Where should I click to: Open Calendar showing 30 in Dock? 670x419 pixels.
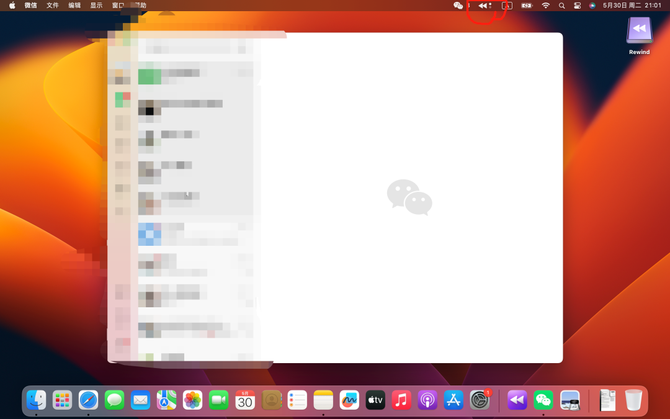click(x=245, y=400)
